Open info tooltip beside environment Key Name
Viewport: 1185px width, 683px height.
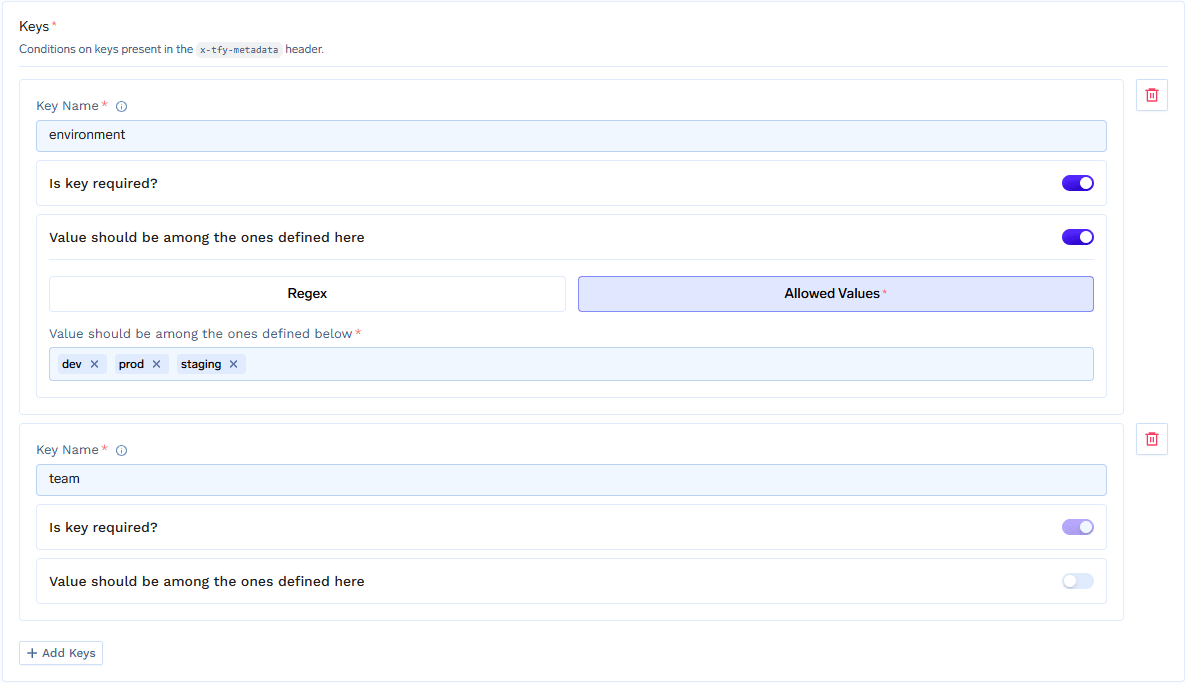click(x=122, y=107)
